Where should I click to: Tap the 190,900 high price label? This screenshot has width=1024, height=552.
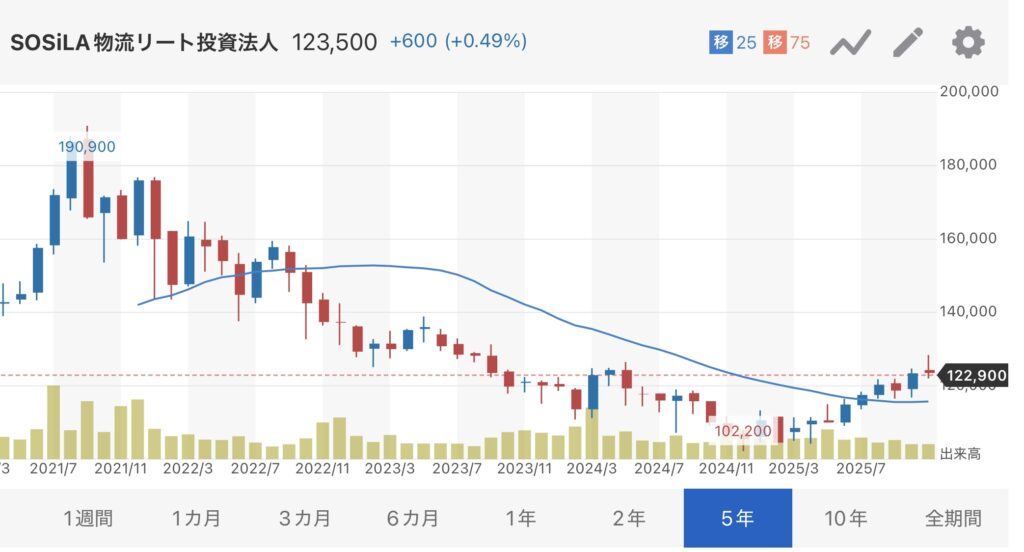87,147
